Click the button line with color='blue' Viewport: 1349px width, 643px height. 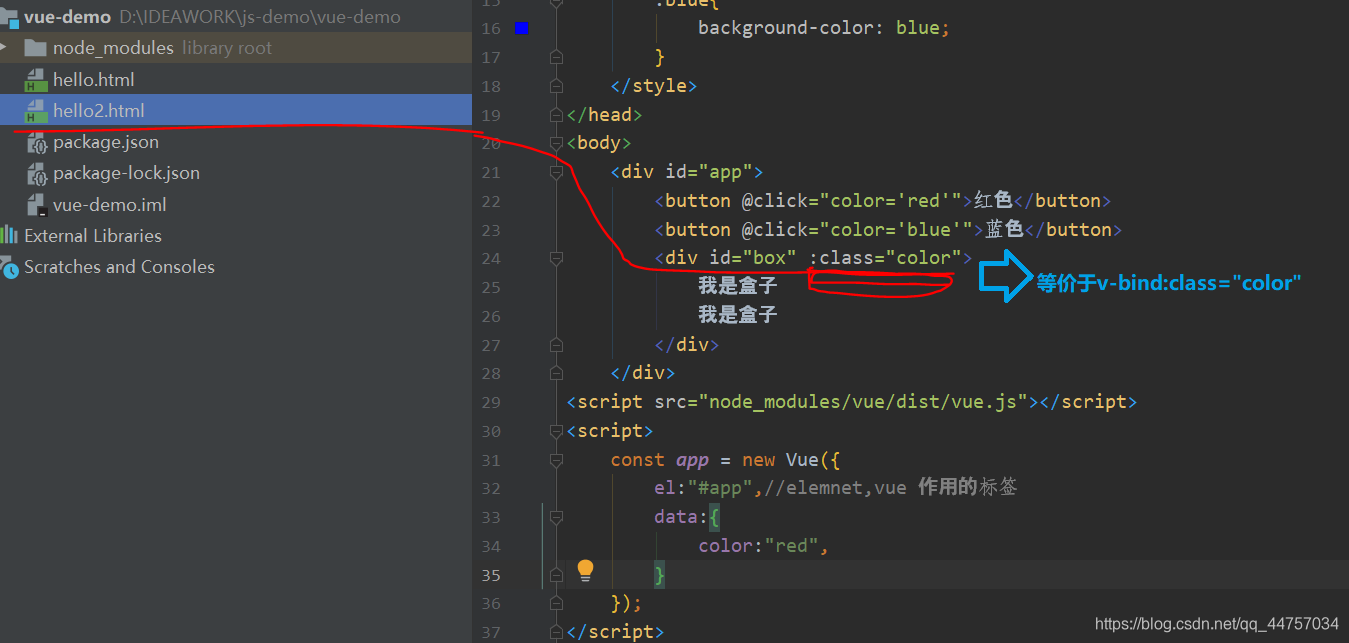(x=888, y=230)
